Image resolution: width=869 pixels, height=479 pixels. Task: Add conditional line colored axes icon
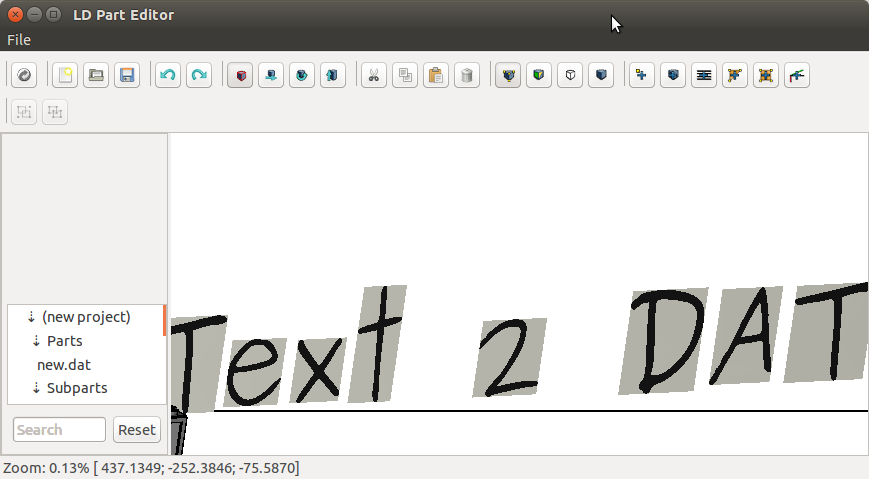click(797, 75)
